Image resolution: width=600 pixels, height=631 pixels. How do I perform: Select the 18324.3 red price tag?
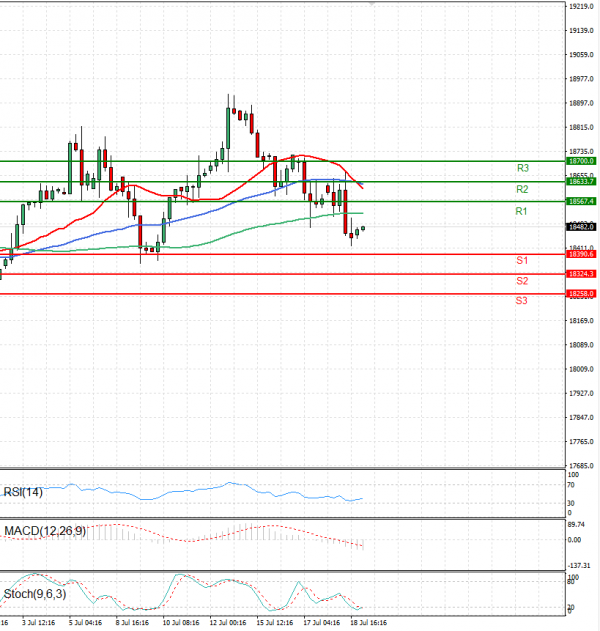pos(580,274)
